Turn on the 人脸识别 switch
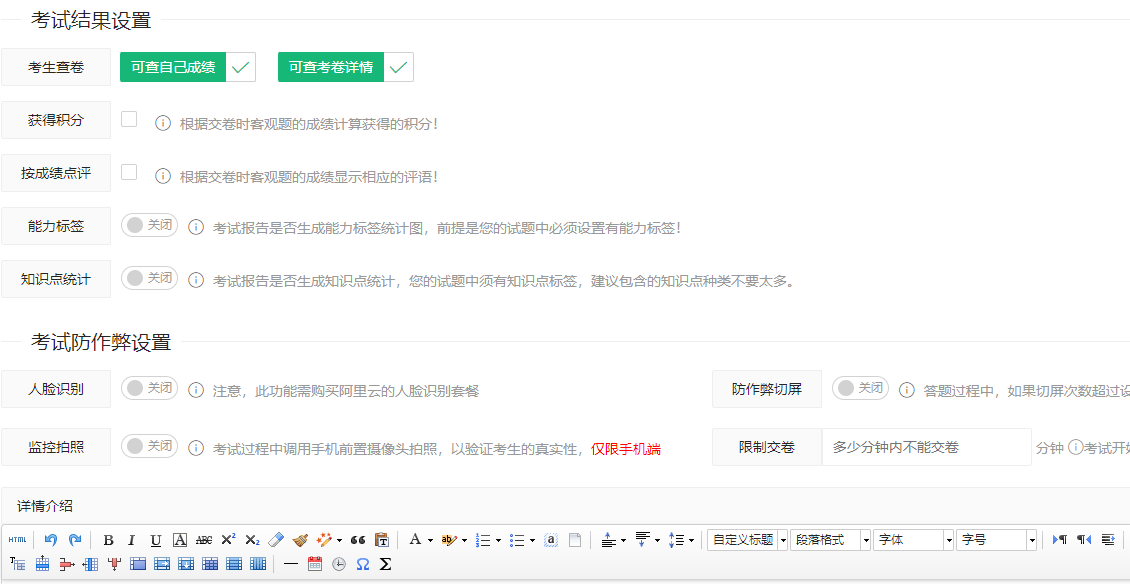The height and width of the screenshot is (584, 1130). pyautogui.click(x=149, y=388)
